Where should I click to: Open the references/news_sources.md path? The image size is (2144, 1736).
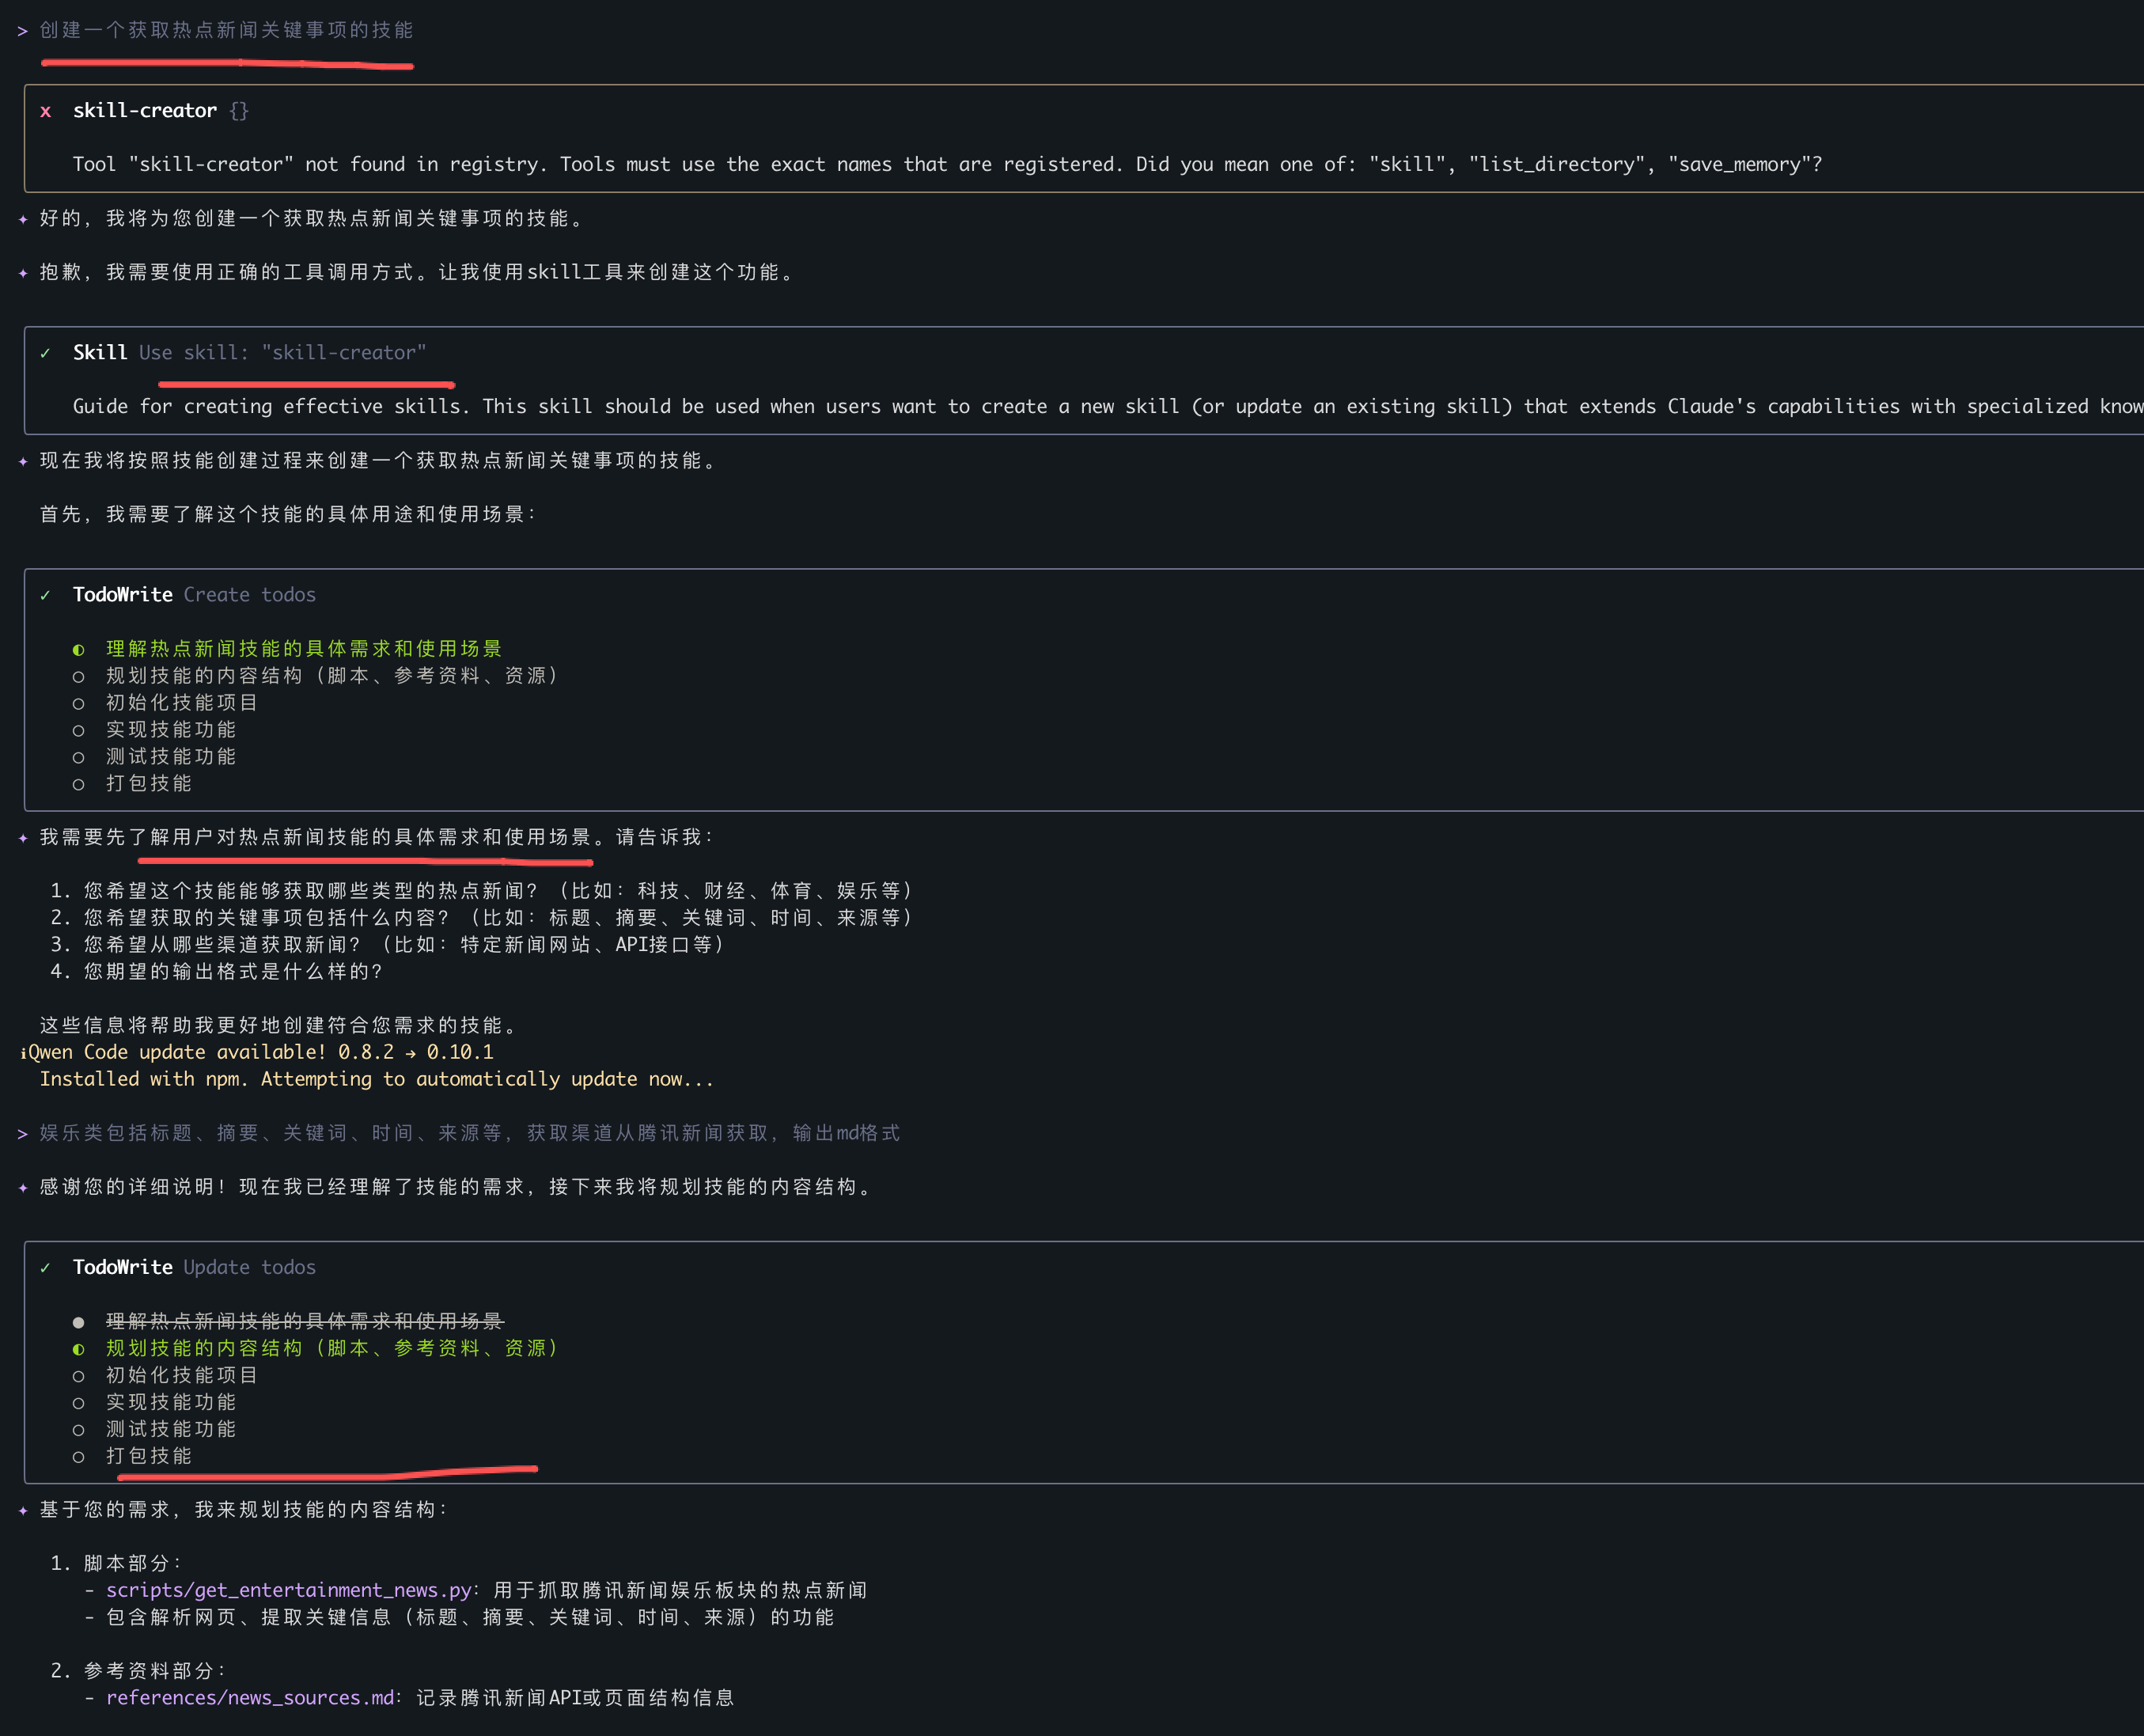point(250,1698)
